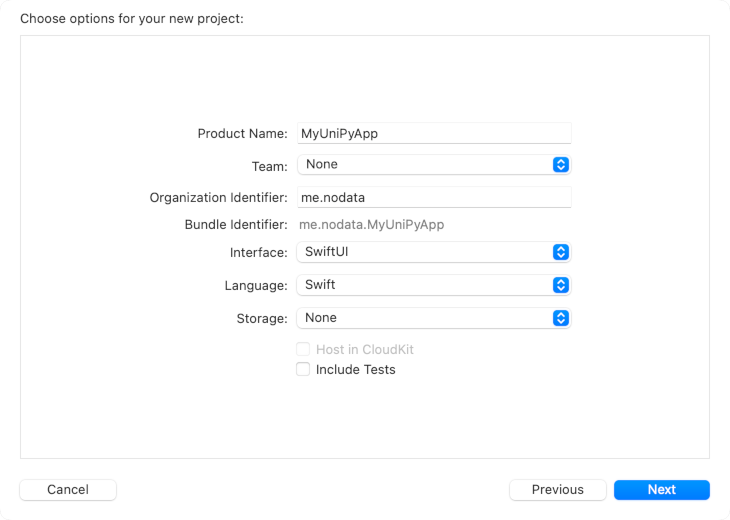Screen dimensions: 730x520
Task: Go back with the Previous button
Action: (x=557, y=490)
